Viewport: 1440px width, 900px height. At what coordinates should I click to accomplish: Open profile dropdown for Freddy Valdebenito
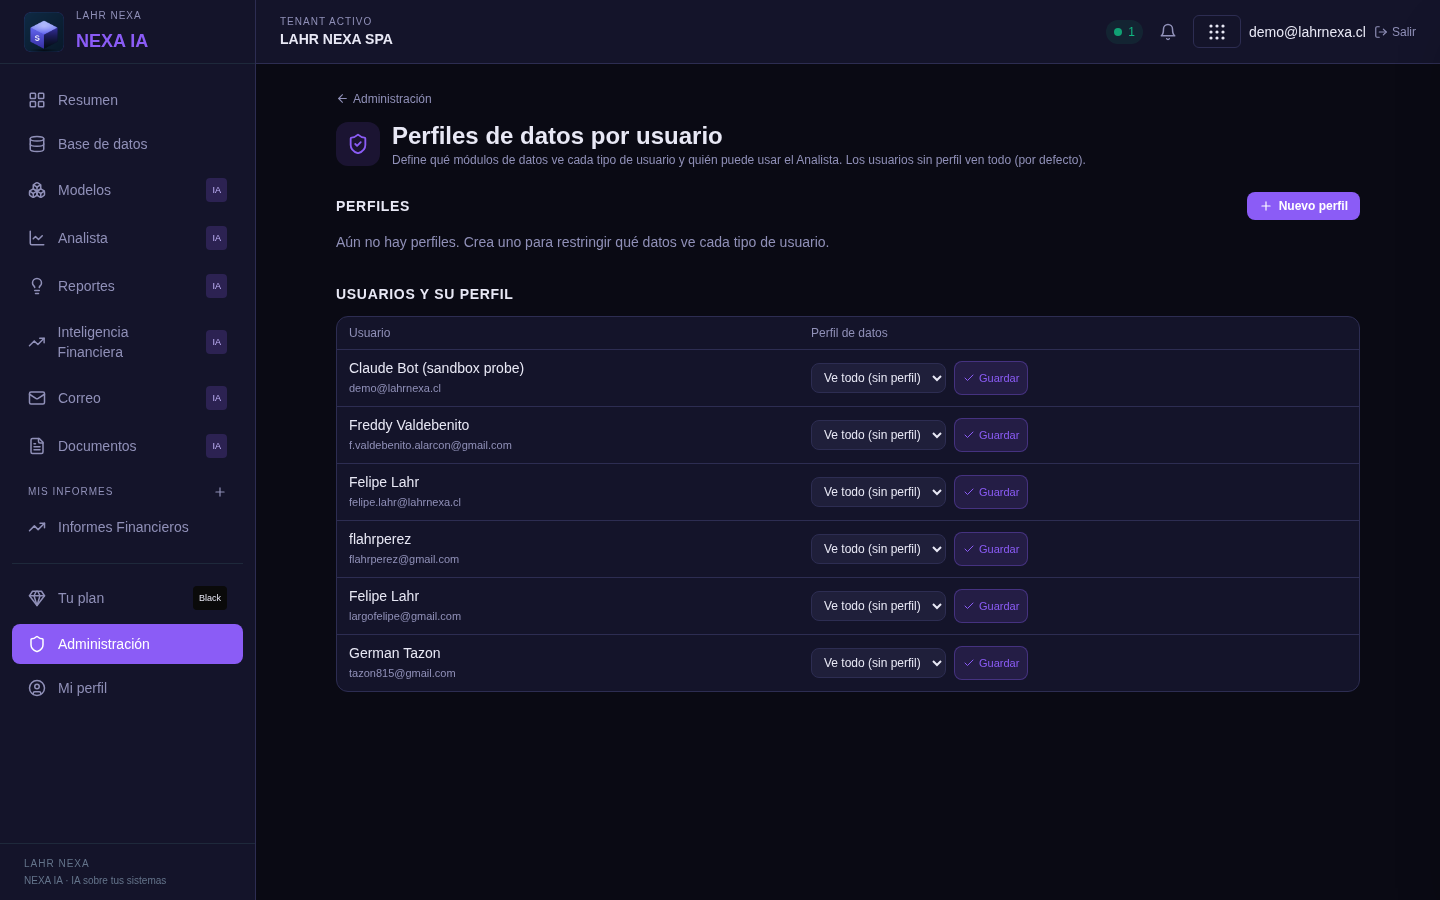[878, 435]
